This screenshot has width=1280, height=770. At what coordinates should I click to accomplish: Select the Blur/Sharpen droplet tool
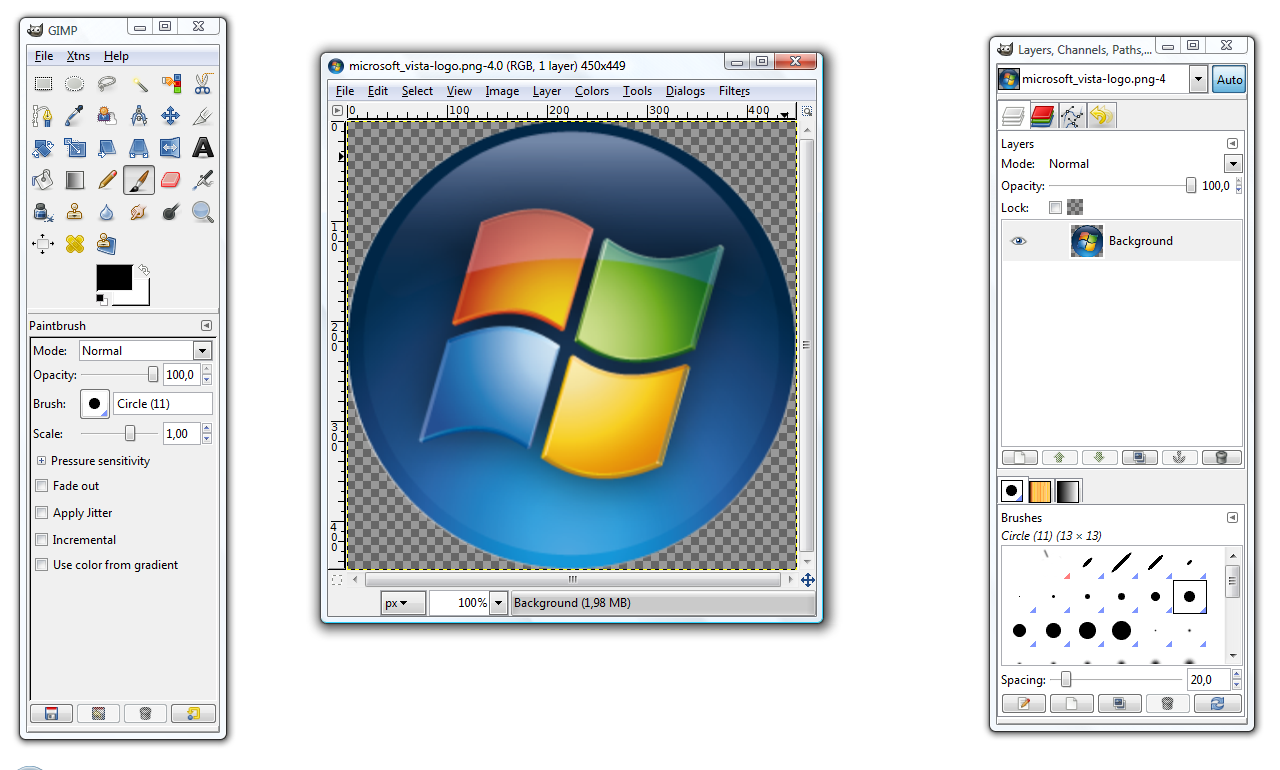pos(107,212)
